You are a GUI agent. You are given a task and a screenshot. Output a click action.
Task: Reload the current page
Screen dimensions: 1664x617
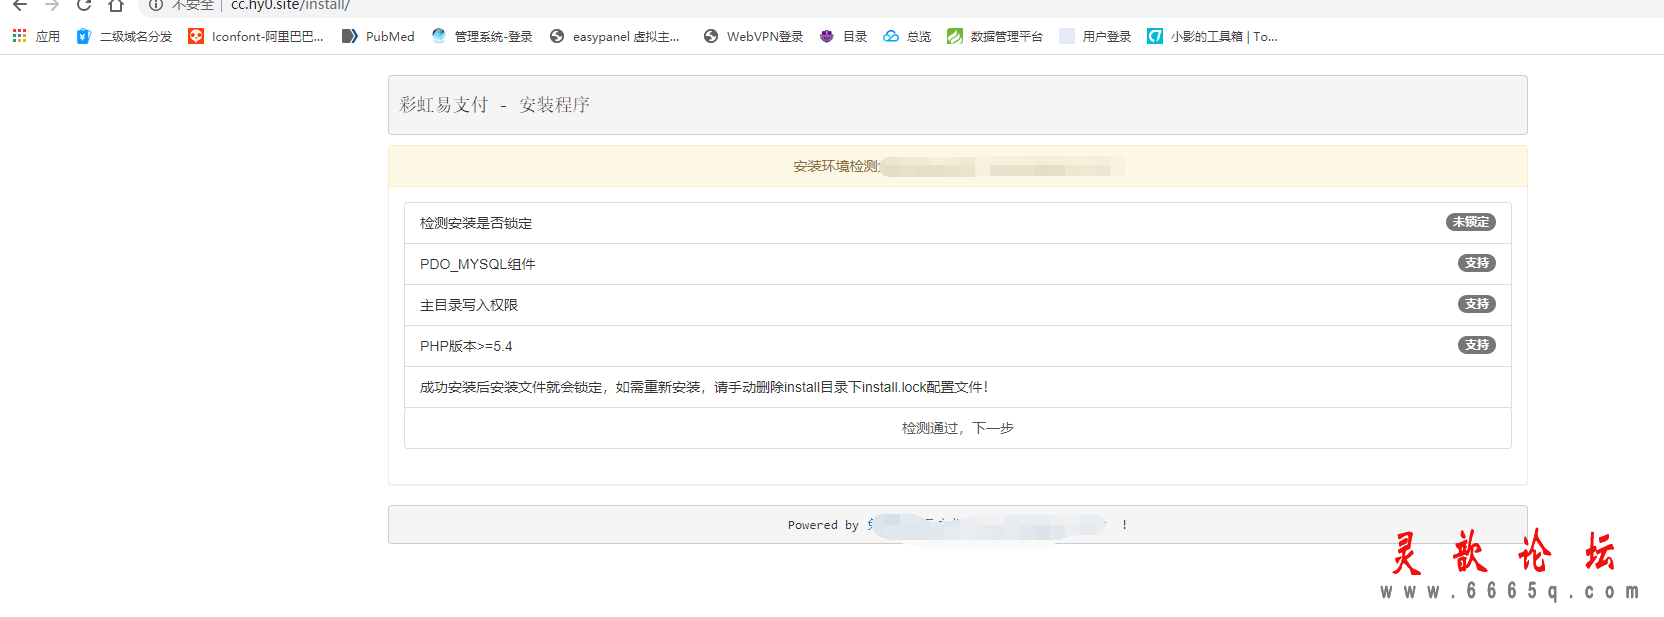[84, 5]
